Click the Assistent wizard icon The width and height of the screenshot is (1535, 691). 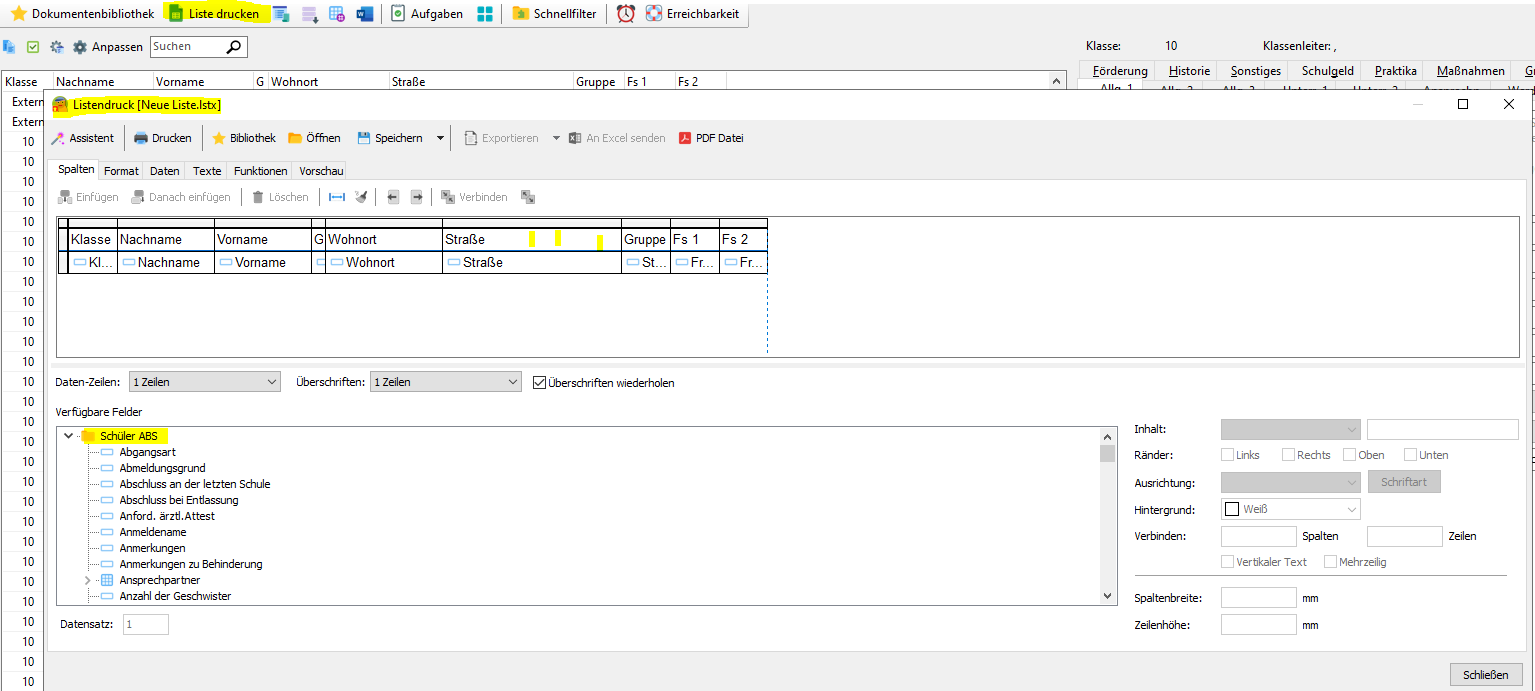point(58,138)
